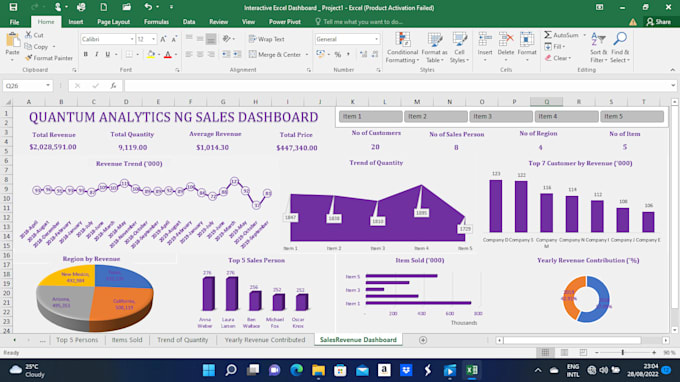Click the zoom slider handle
The width and height of the screenshot is (680, 382).
[623, 353]
